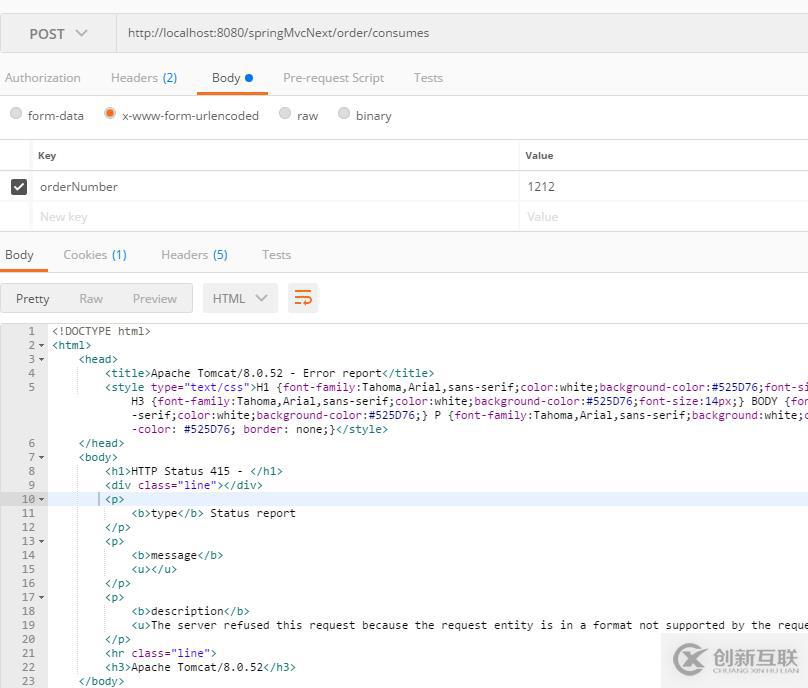Choose the Raw response view
The image size is (808, 688).
pos(91,299)
